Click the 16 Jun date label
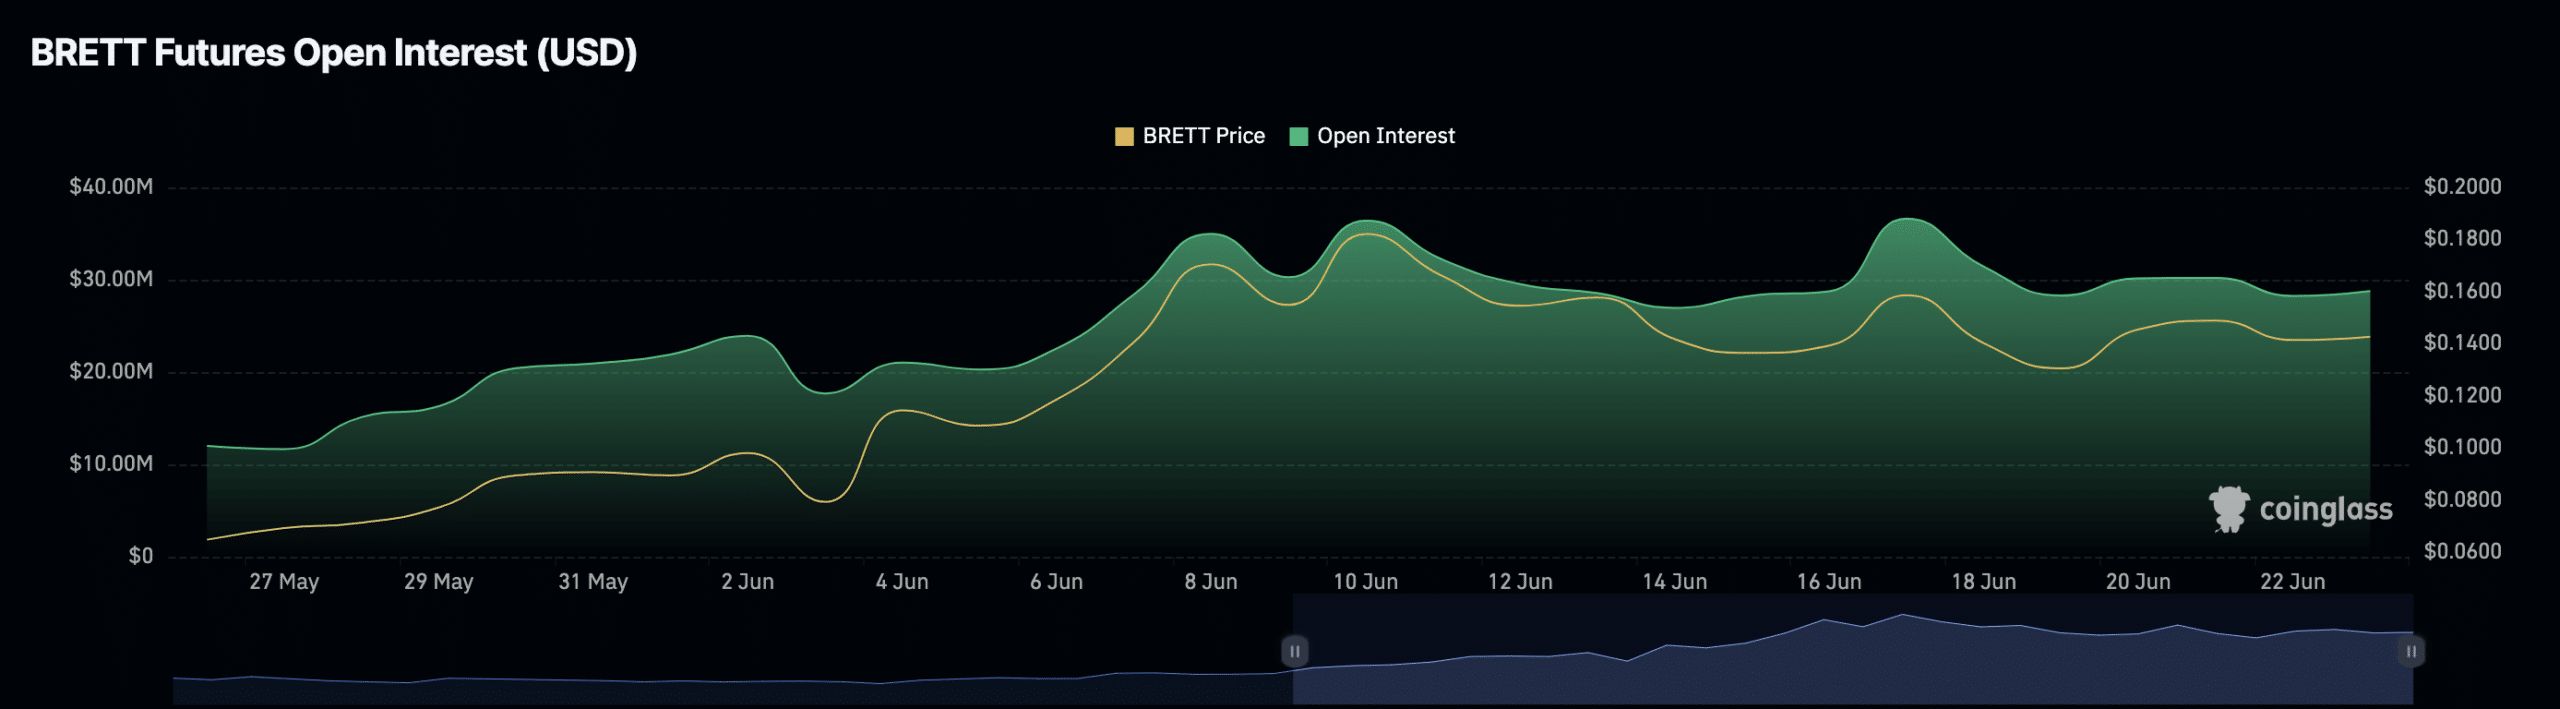 tap(1829, 582)
